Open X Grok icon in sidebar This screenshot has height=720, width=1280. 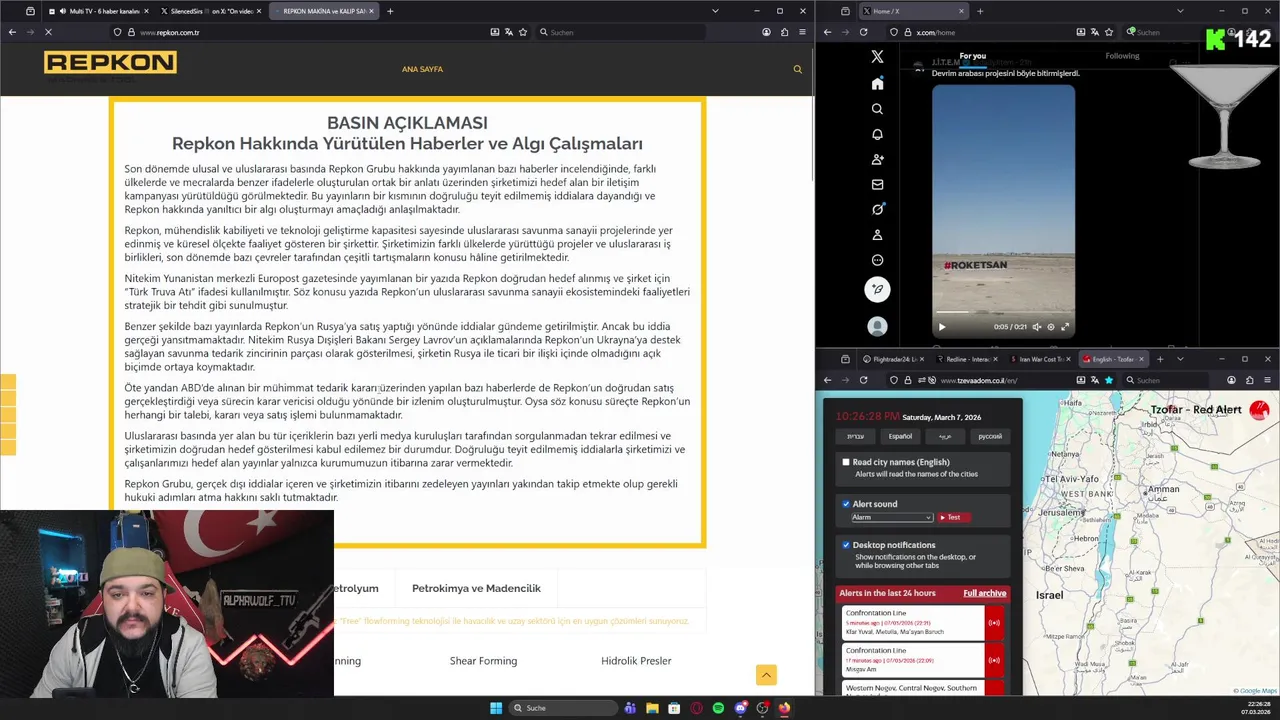[877, 210]
